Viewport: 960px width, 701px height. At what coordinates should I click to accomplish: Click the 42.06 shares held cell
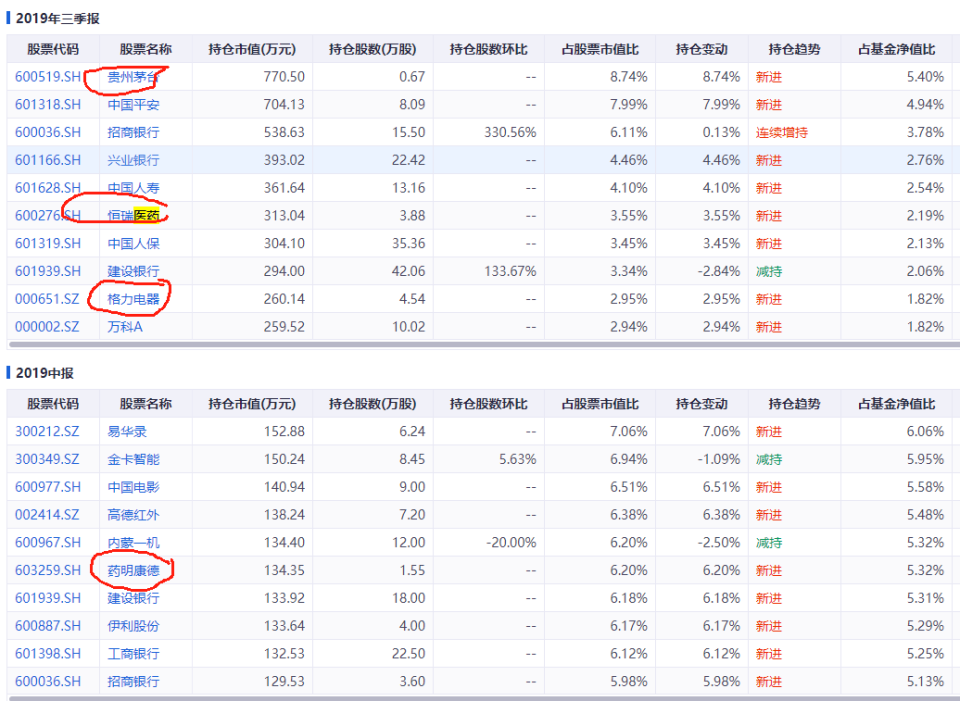408,271
